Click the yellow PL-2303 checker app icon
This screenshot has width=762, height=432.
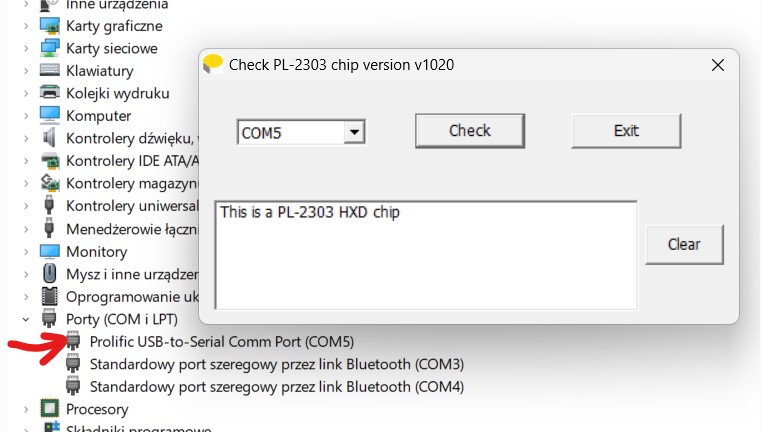(212, 64)
